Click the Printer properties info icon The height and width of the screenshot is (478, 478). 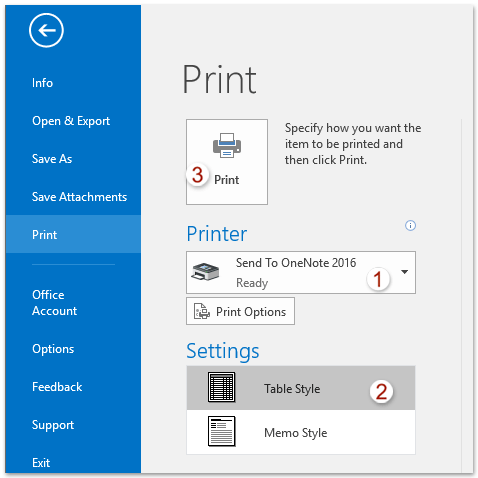410,225
